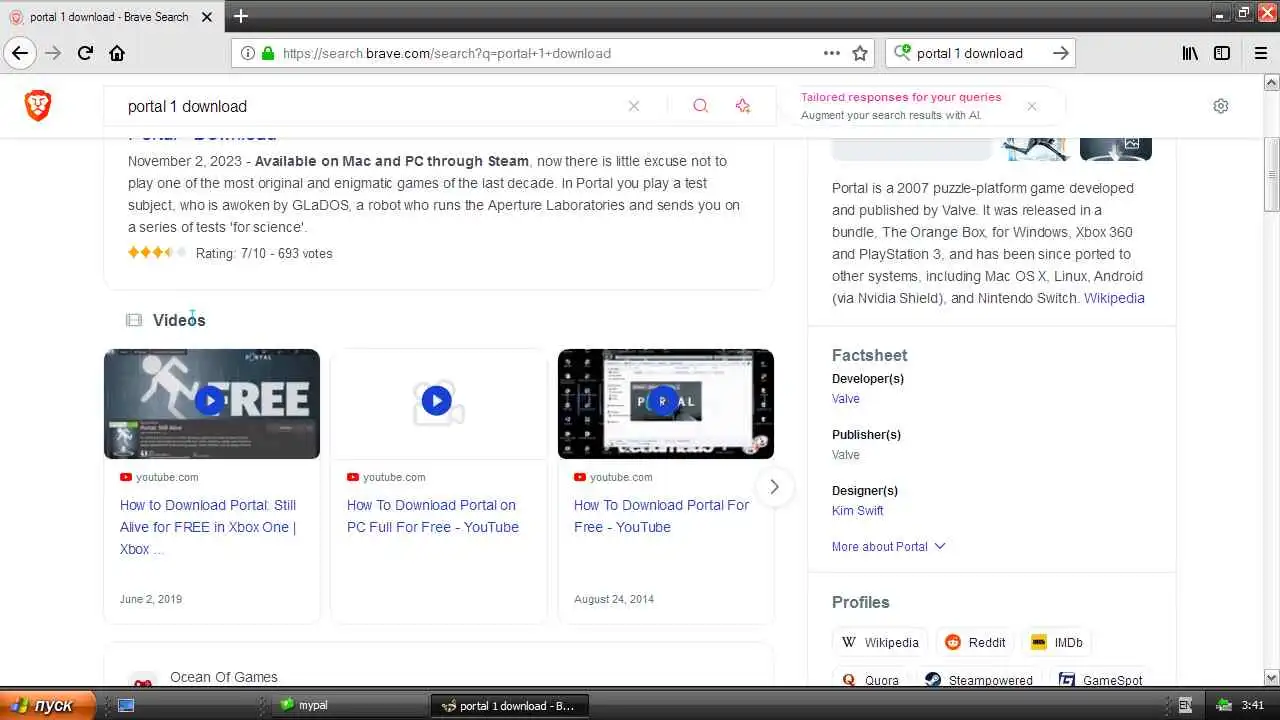
Task: Open How To Download Portal For Free link
Action: [661, 516]
